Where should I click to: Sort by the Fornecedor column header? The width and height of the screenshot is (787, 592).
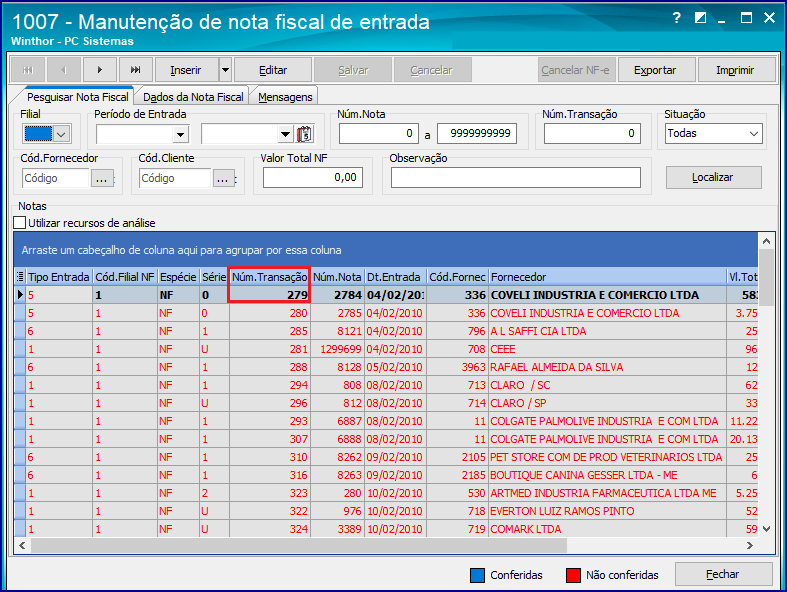point(607,277)
